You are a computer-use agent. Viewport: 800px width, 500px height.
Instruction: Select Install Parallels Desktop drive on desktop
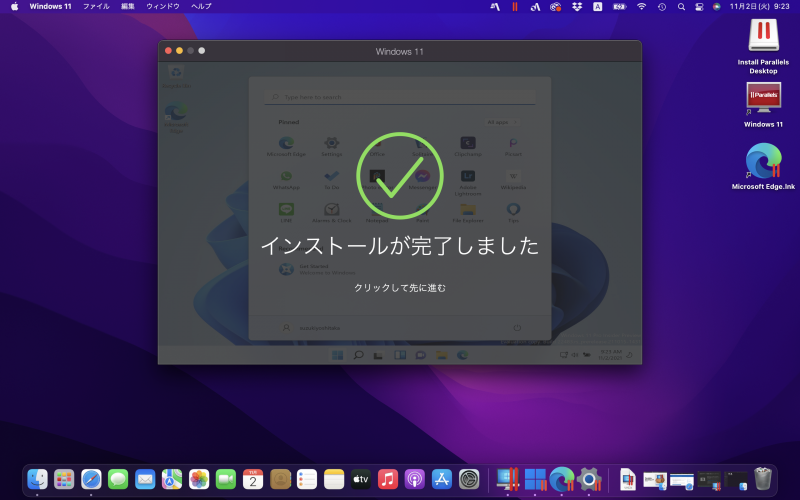763,46
